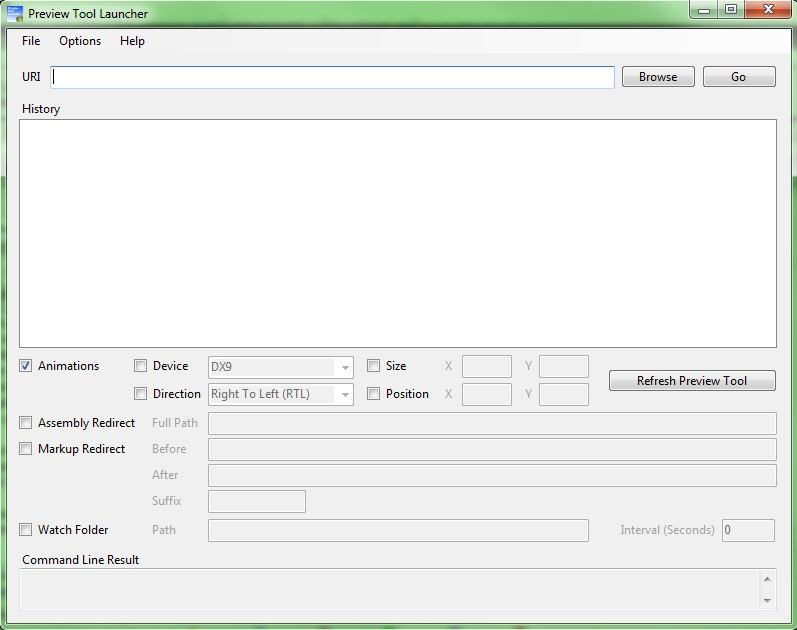Open the Right To Left direction dropdown
Image resolution: width=797 pixels, height=630 pixels.
(281, 394)
